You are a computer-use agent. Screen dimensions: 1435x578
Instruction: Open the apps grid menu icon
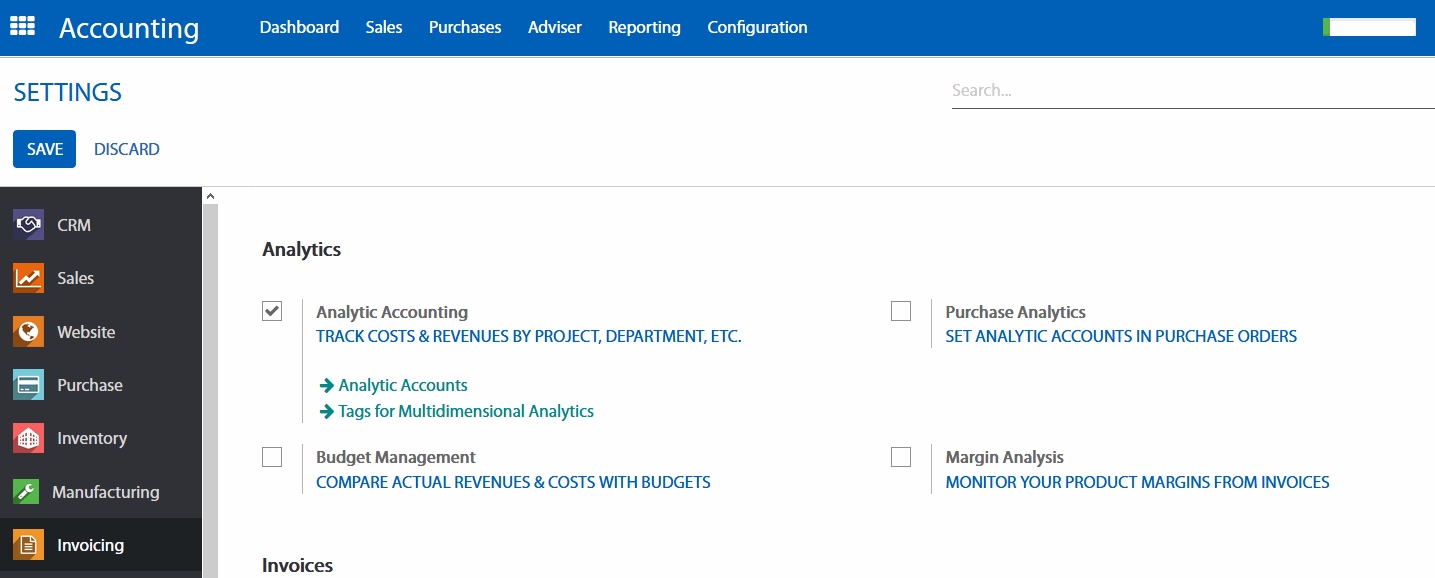click(22, 27)
